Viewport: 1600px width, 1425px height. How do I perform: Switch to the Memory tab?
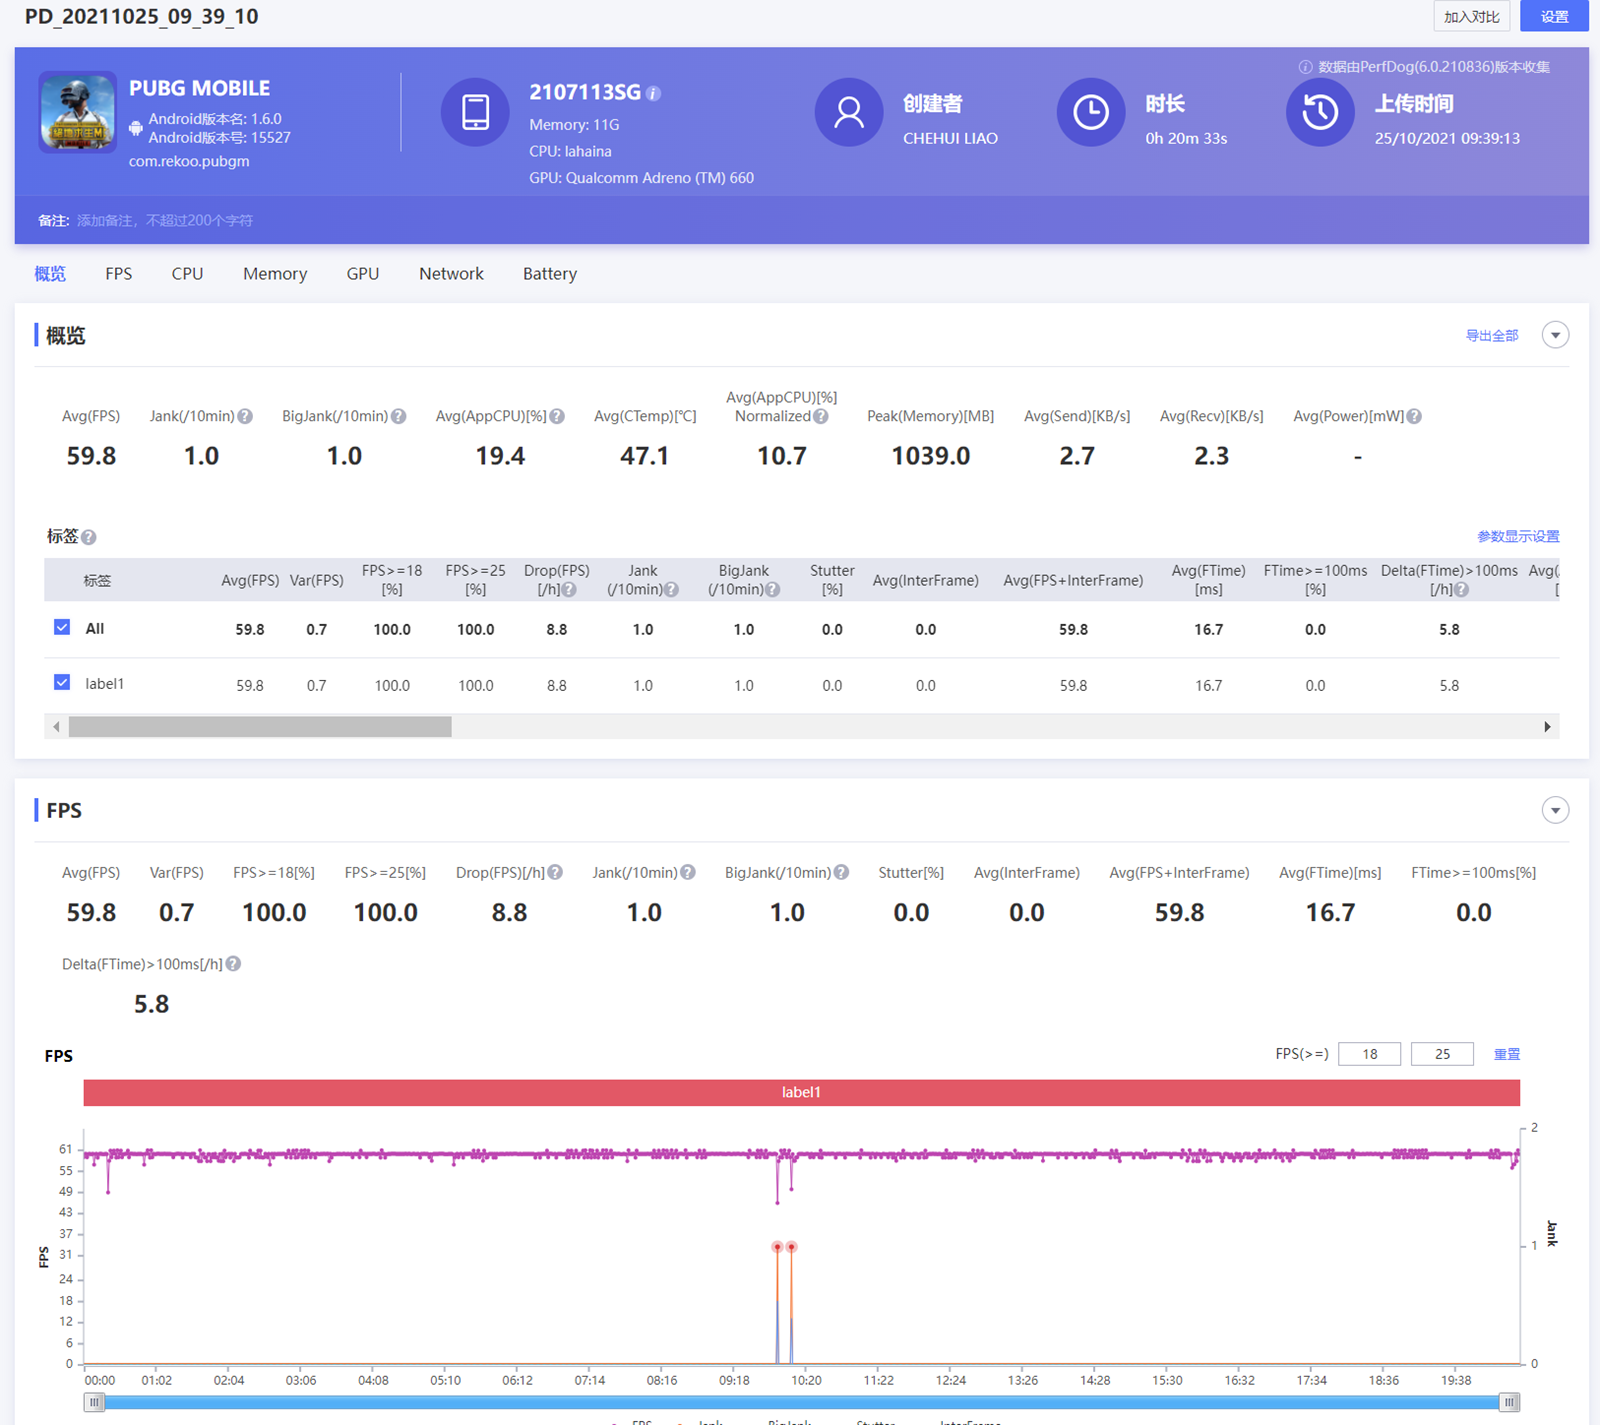[274, 274]
